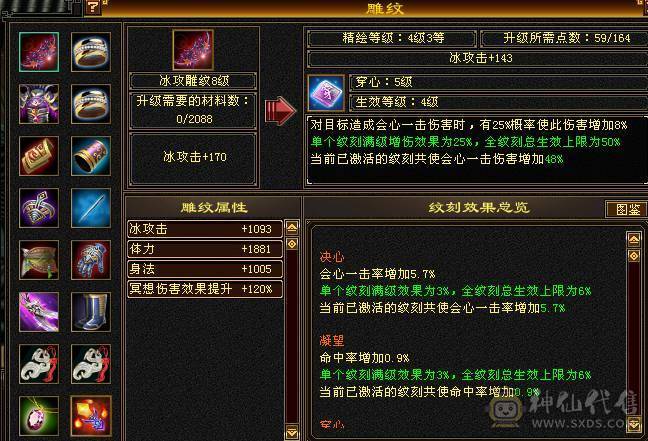
Task: Click the red upgrade arrow
Action: (x=281, y=110)
